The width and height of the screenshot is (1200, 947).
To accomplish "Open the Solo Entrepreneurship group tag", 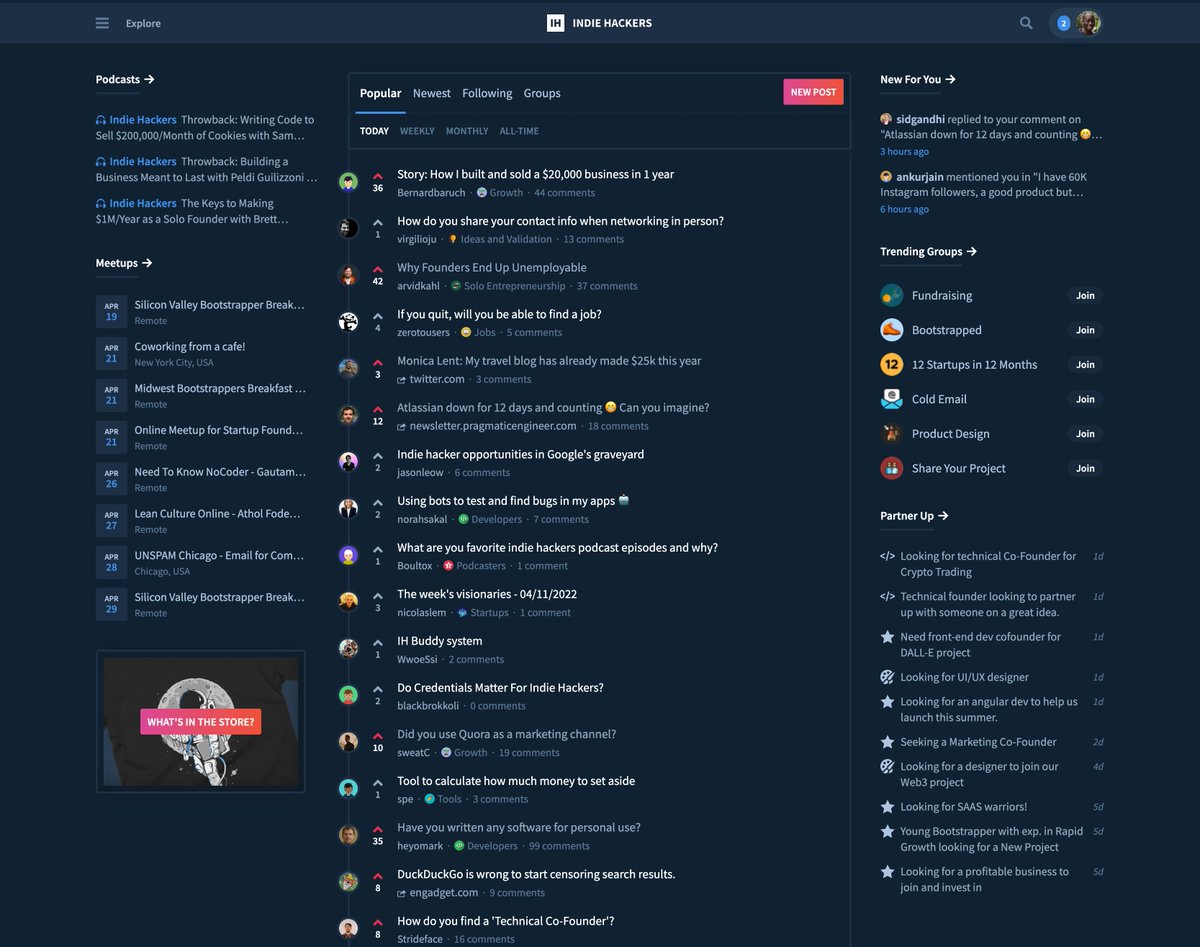I will point(514,286).
